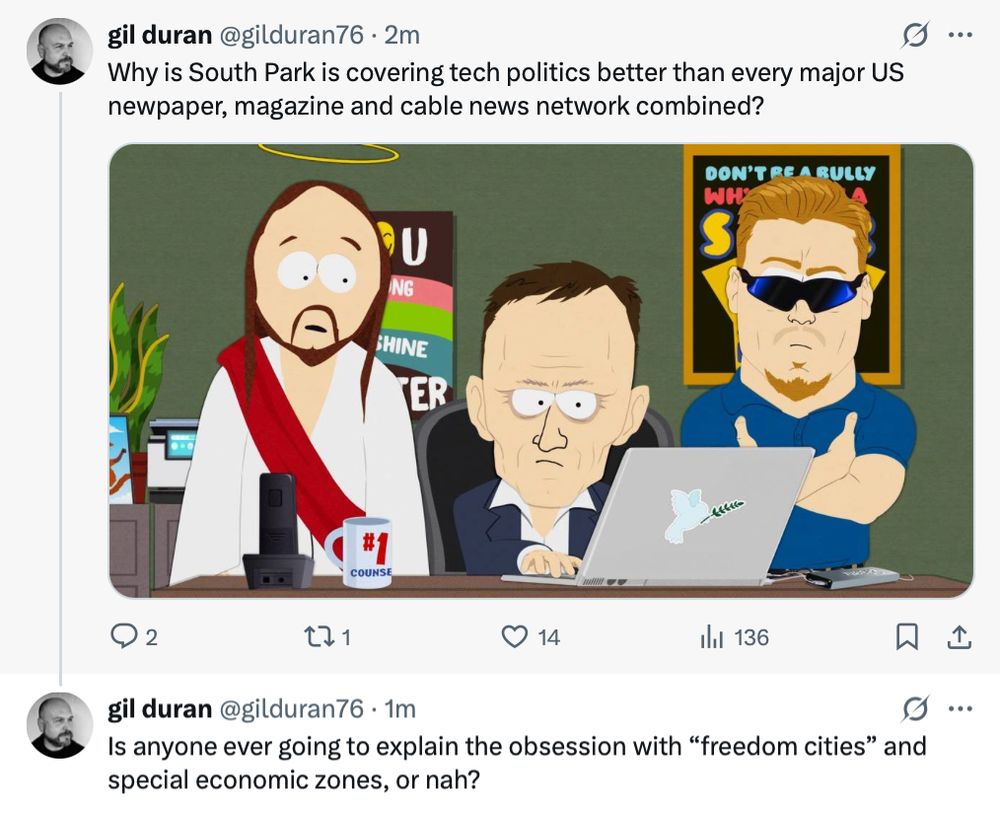View analytics showing 136 views

735,637
